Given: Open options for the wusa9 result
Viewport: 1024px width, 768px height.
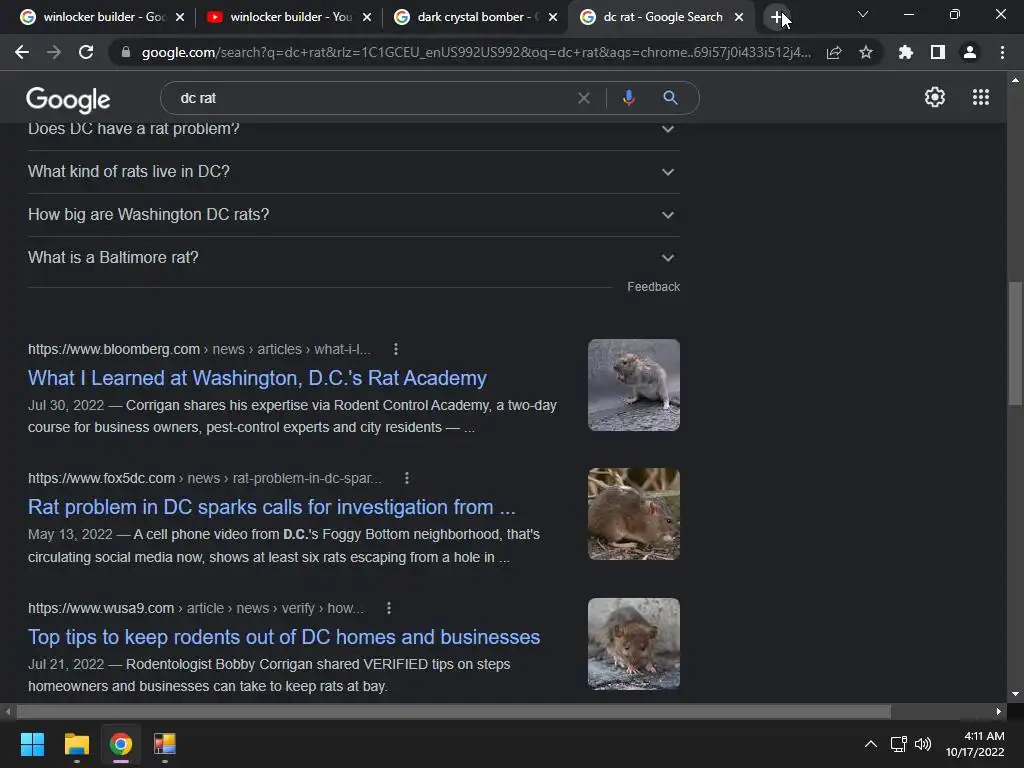Looking at the screenshot, I should [x=389, y=608].
